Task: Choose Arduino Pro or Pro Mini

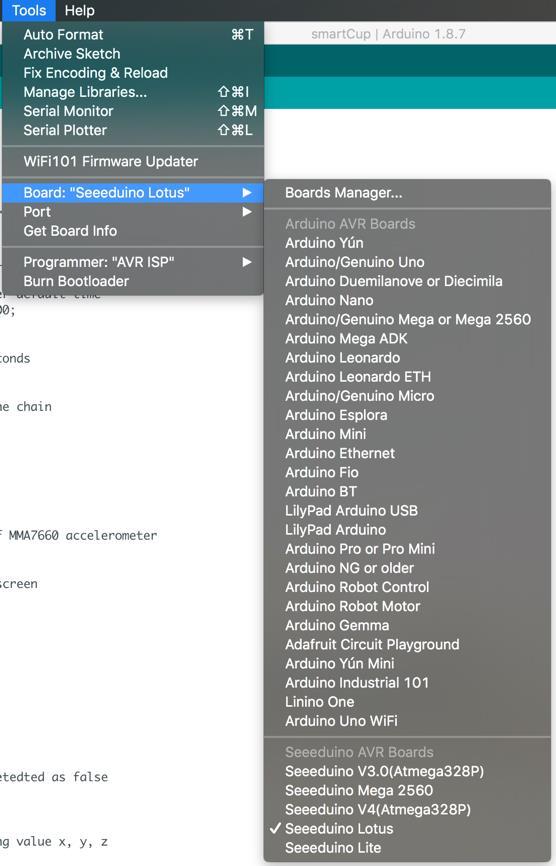Action: pyautogui.click(x=407, y=549)
